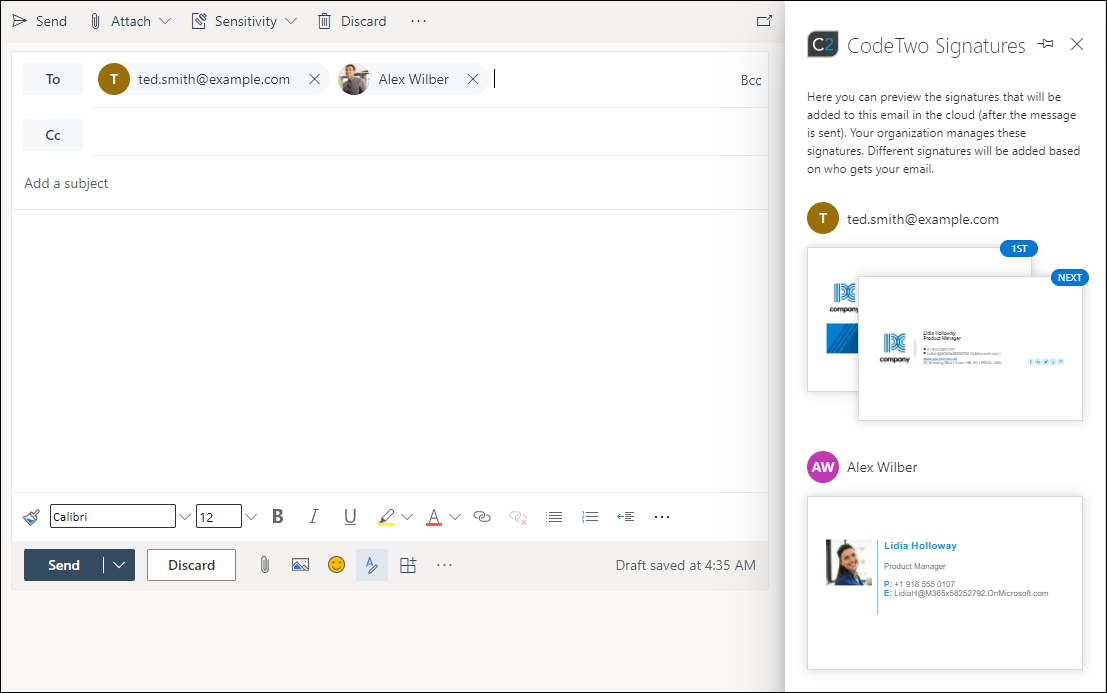Expand the font size dropdown arrow
Viewport: 1107px width, 693px height.
tap(251, 517)
